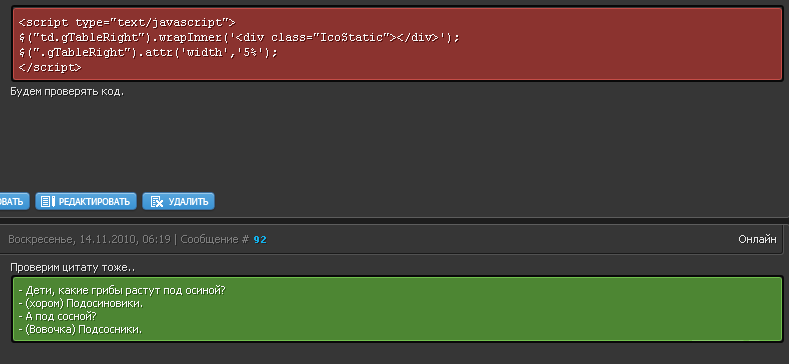Click the quote line about Дети, какие грибы

tap(121, 290)
